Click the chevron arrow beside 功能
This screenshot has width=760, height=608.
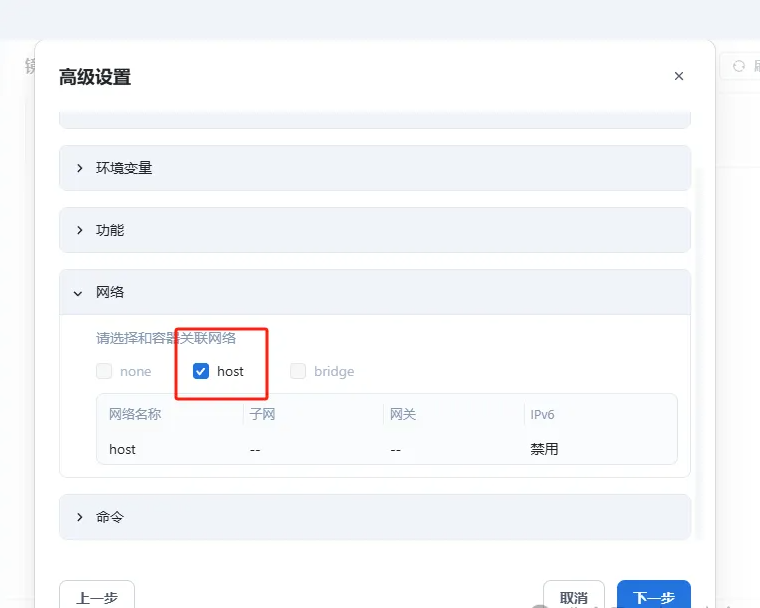[x=80, y=230]
